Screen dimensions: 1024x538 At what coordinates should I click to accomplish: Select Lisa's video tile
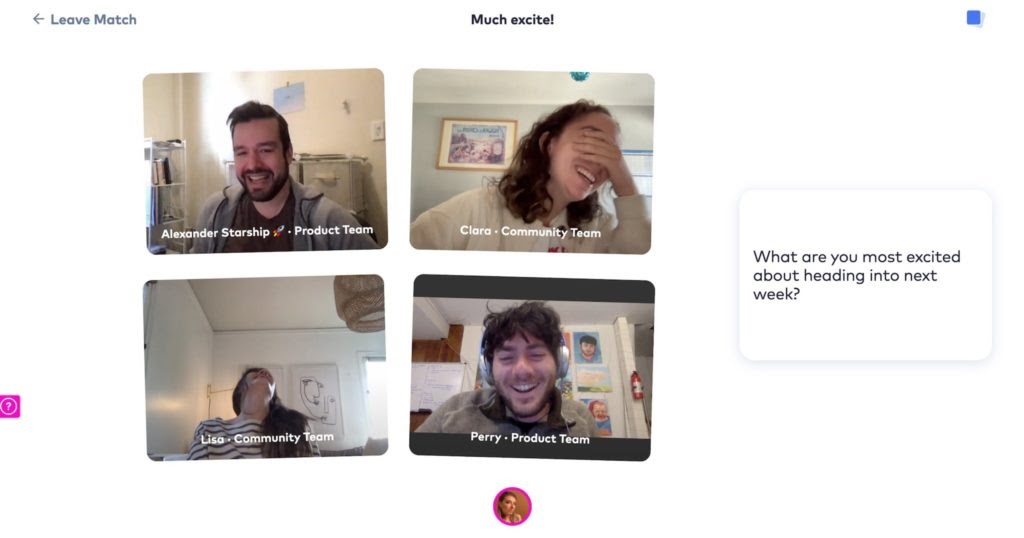265,368
